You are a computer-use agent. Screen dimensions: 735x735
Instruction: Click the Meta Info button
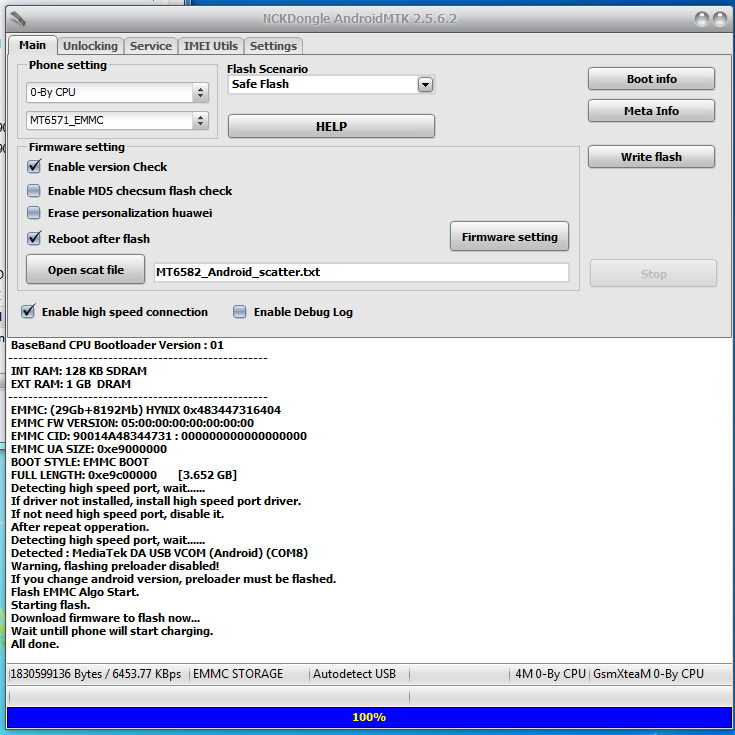click(652, 111)
